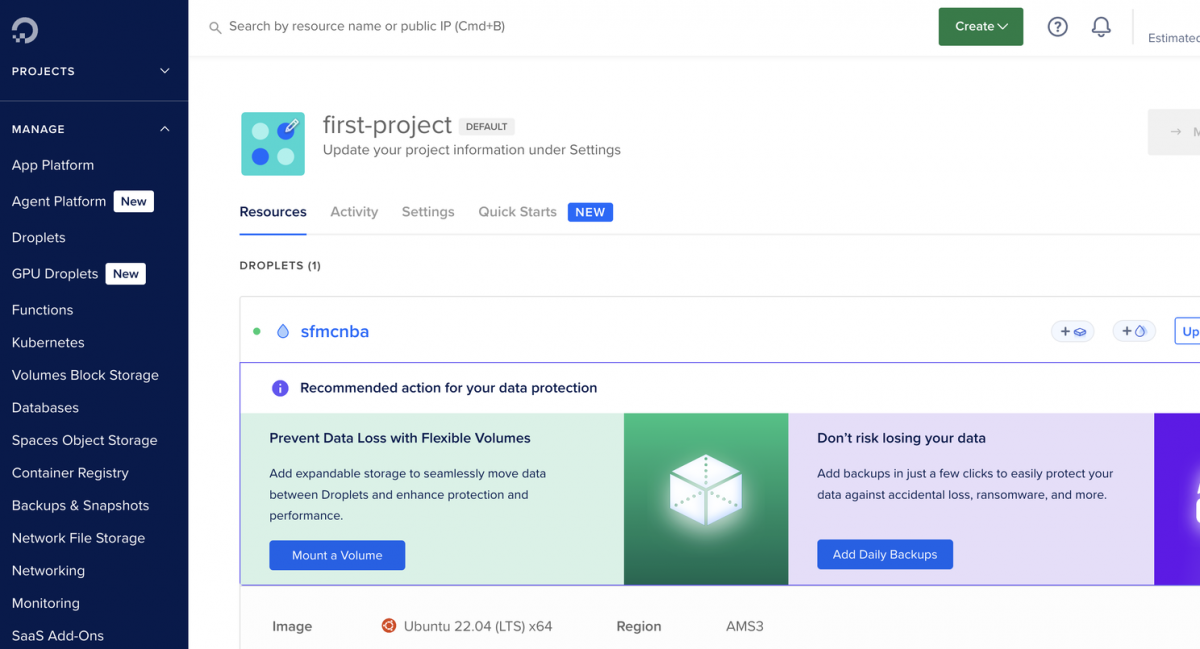Collapse the Manage section in sidebar
This screenshot has width=1200, height=649.
[165, 129]
